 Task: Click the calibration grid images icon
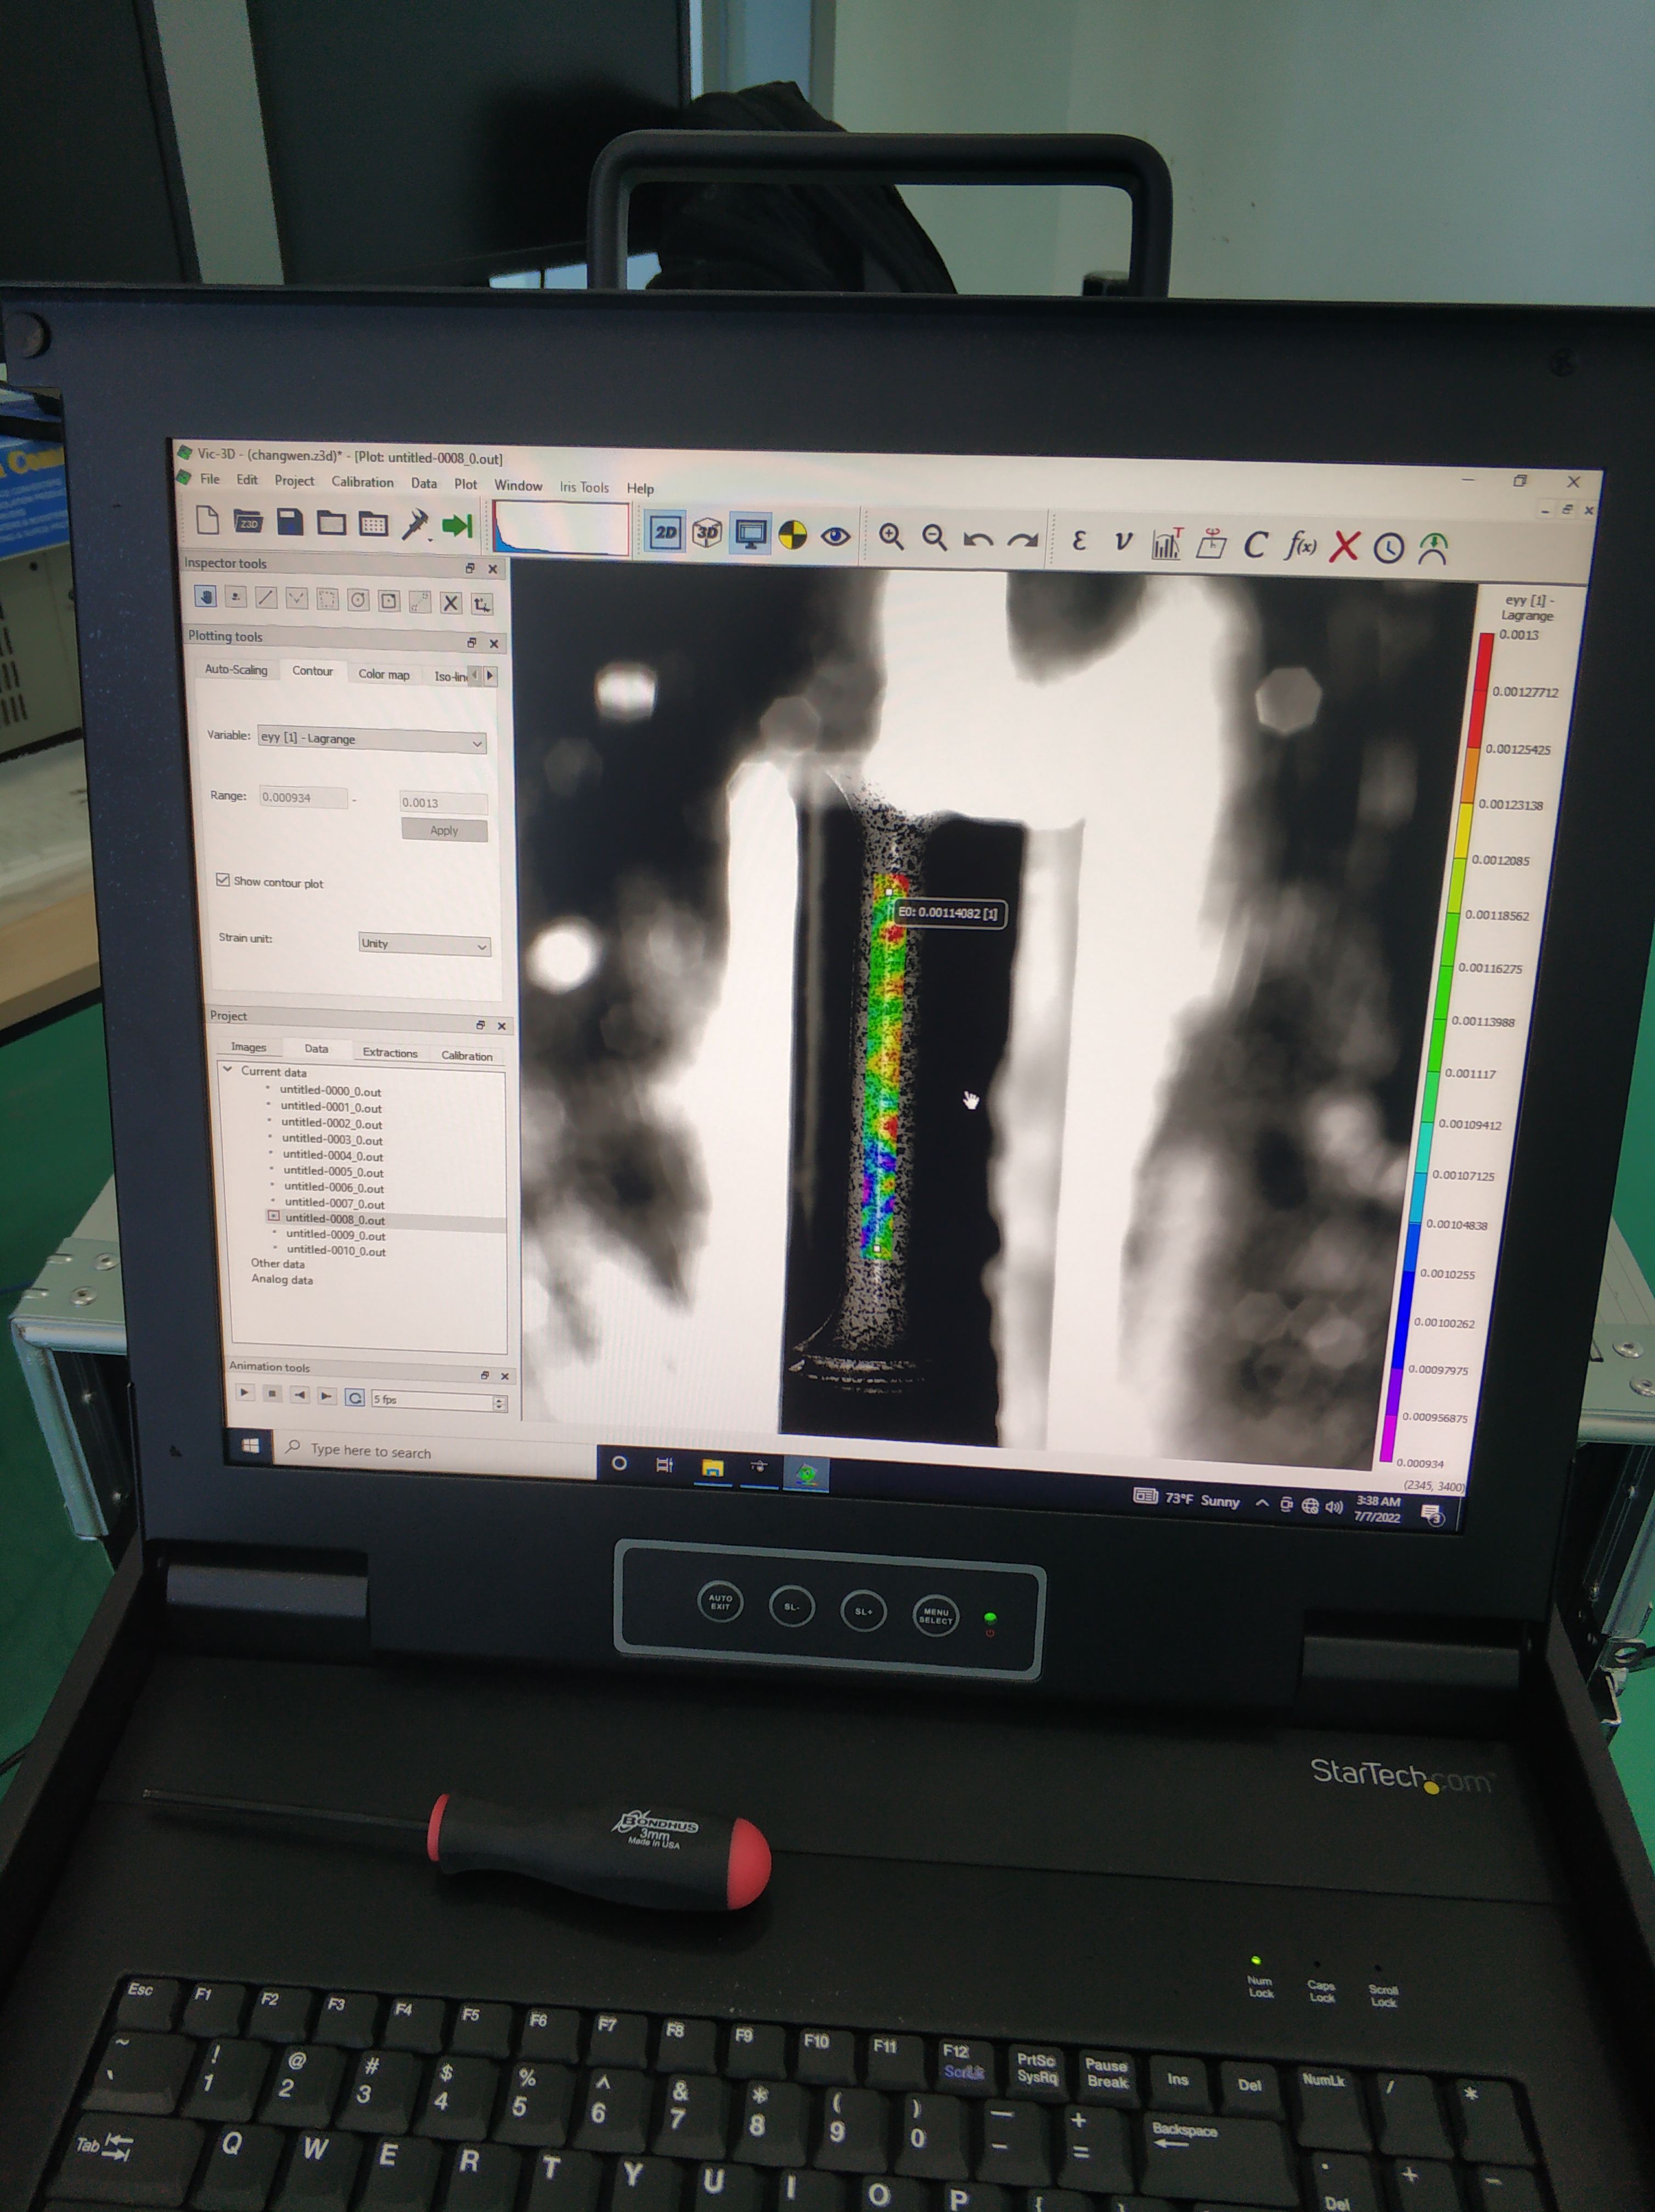[x=373, y=524]
